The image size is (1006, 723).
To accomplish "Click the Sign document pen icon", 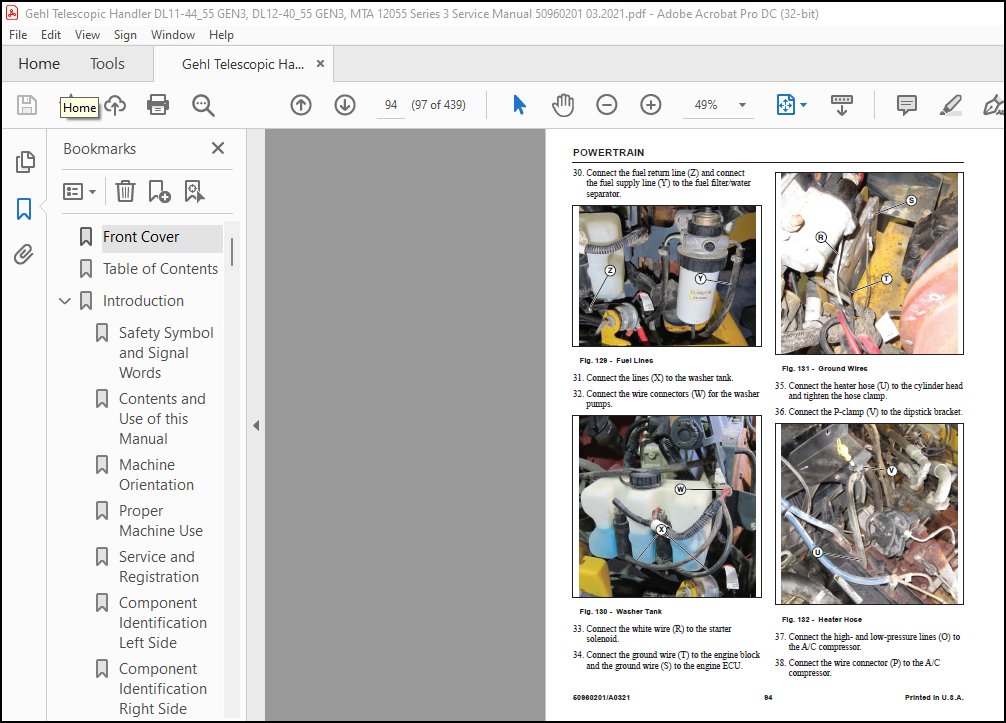I will pos(993,105).
